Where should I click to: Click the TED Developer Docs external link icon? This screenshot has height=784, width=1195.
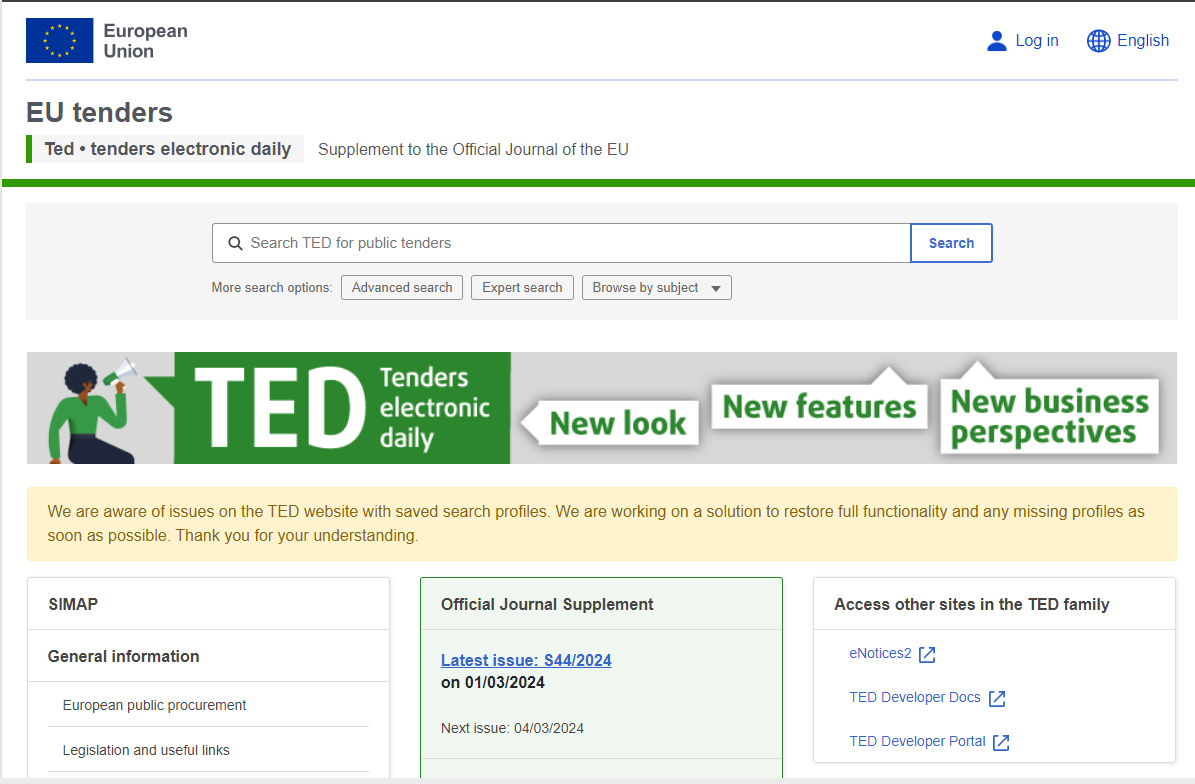pos(997,697)
